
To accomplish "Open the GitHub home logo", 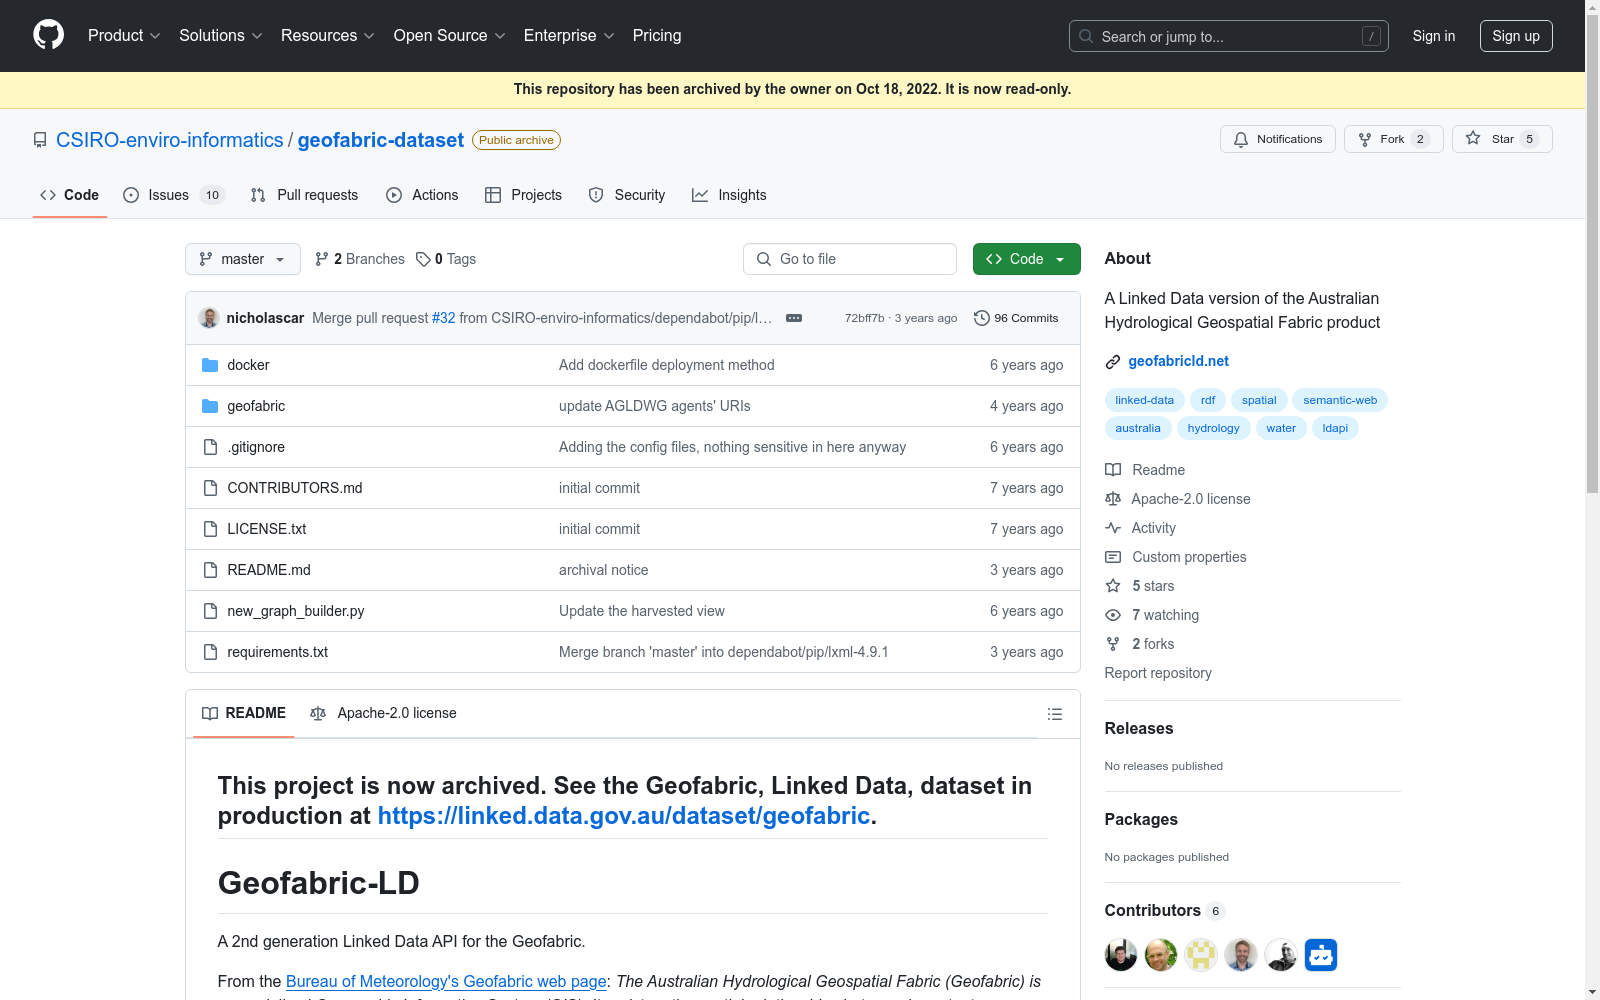I will click(48, 35).
